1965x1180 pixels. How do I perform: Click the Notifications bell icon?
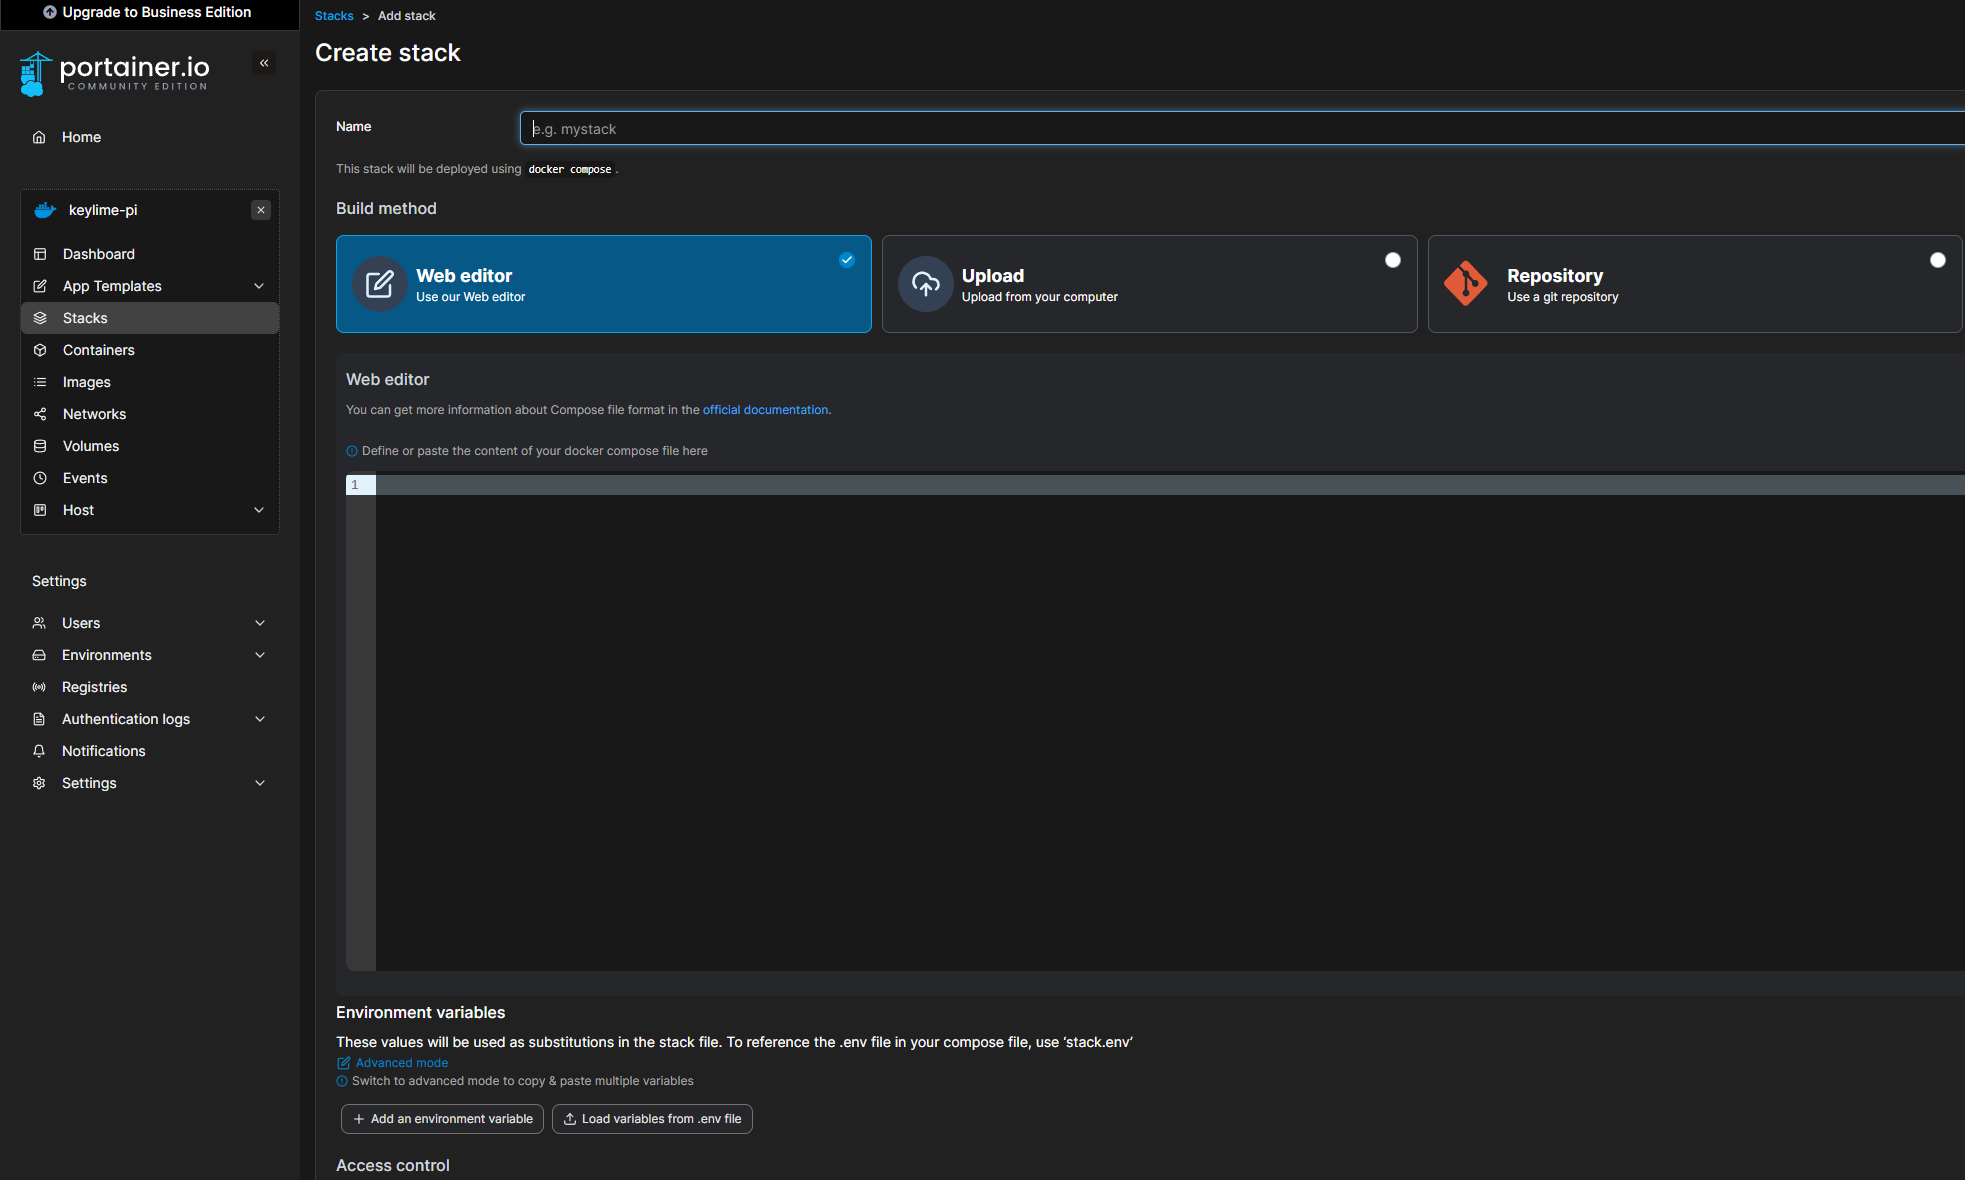click(x=39, y=751)
